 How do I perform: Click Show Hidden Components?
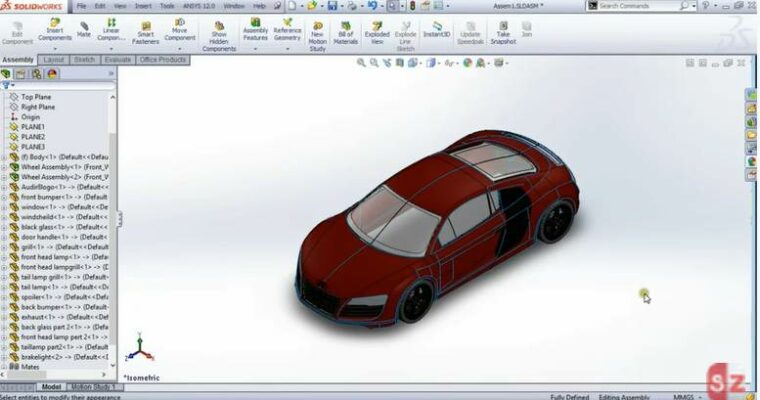(x=219, y=36)
